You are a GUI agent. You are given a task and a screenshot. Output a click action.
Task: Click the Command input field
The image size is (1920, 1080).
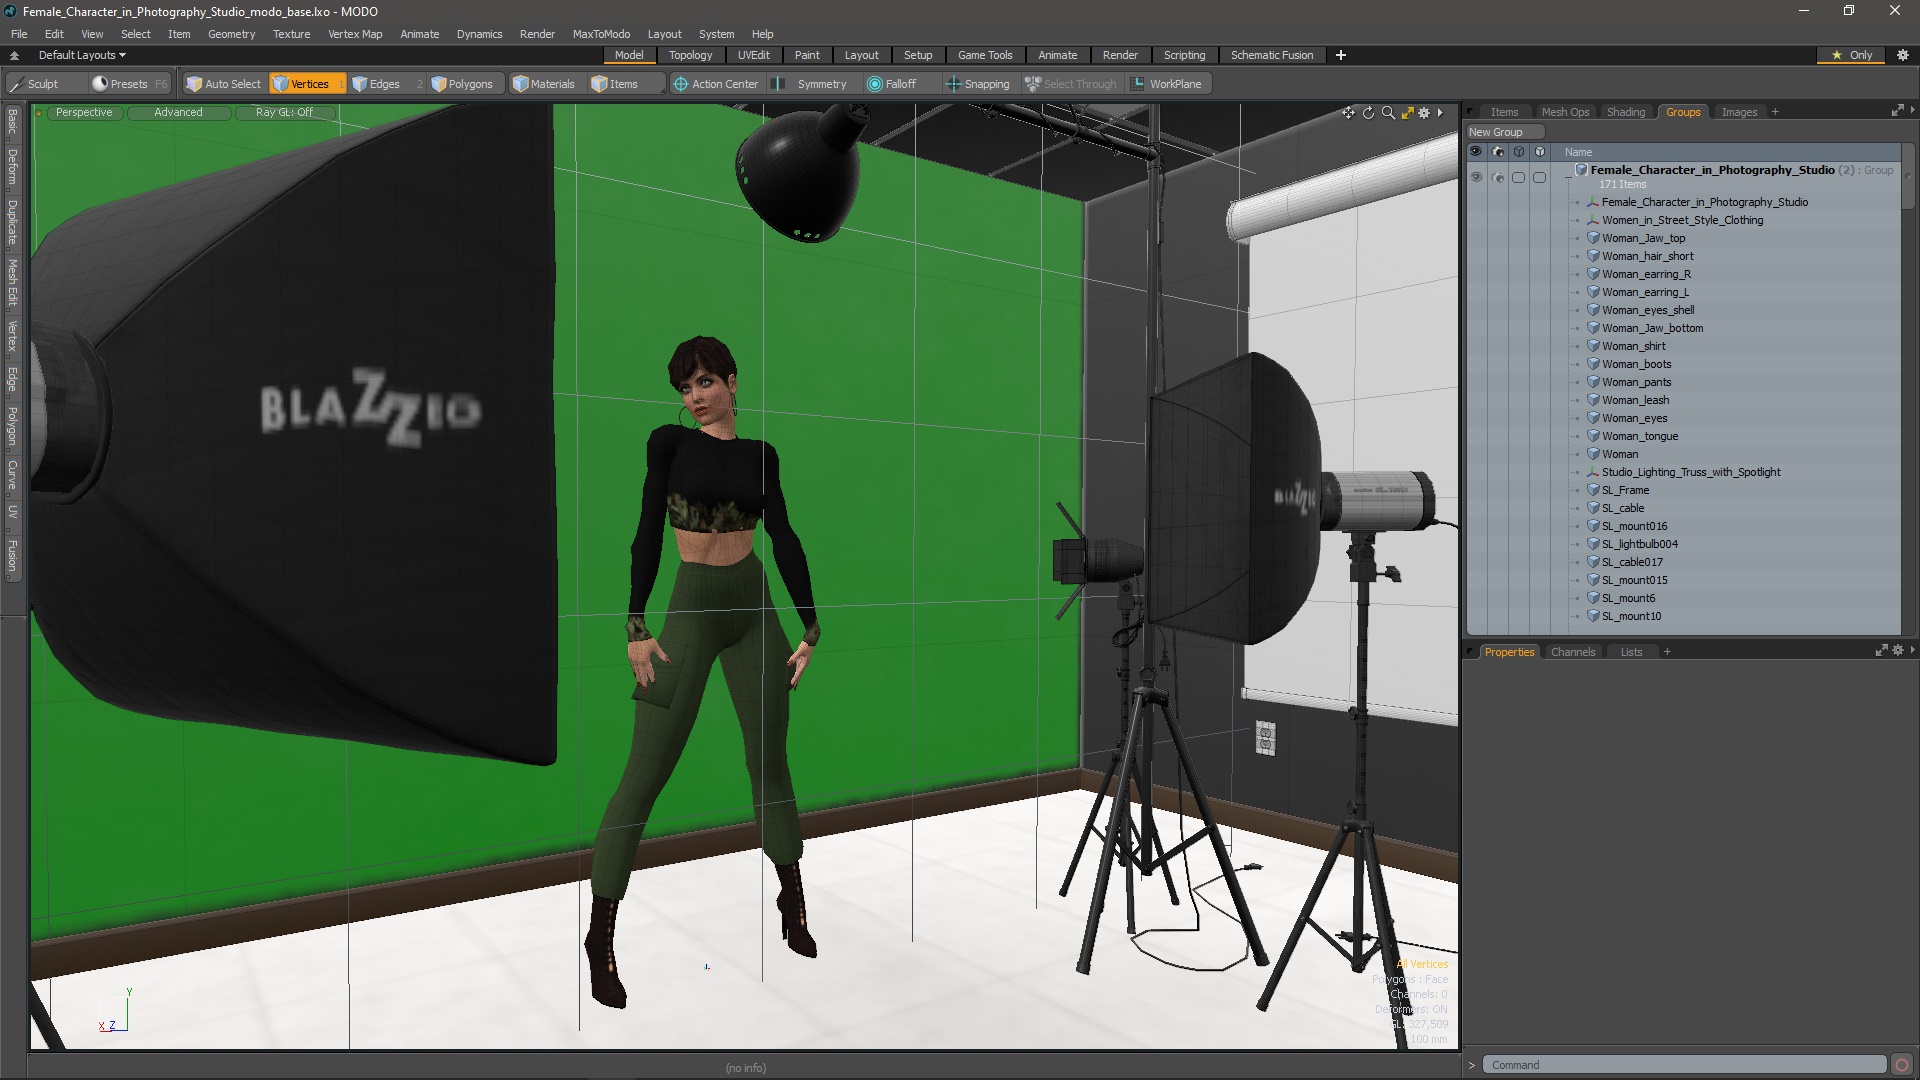coord(1684,1065)
